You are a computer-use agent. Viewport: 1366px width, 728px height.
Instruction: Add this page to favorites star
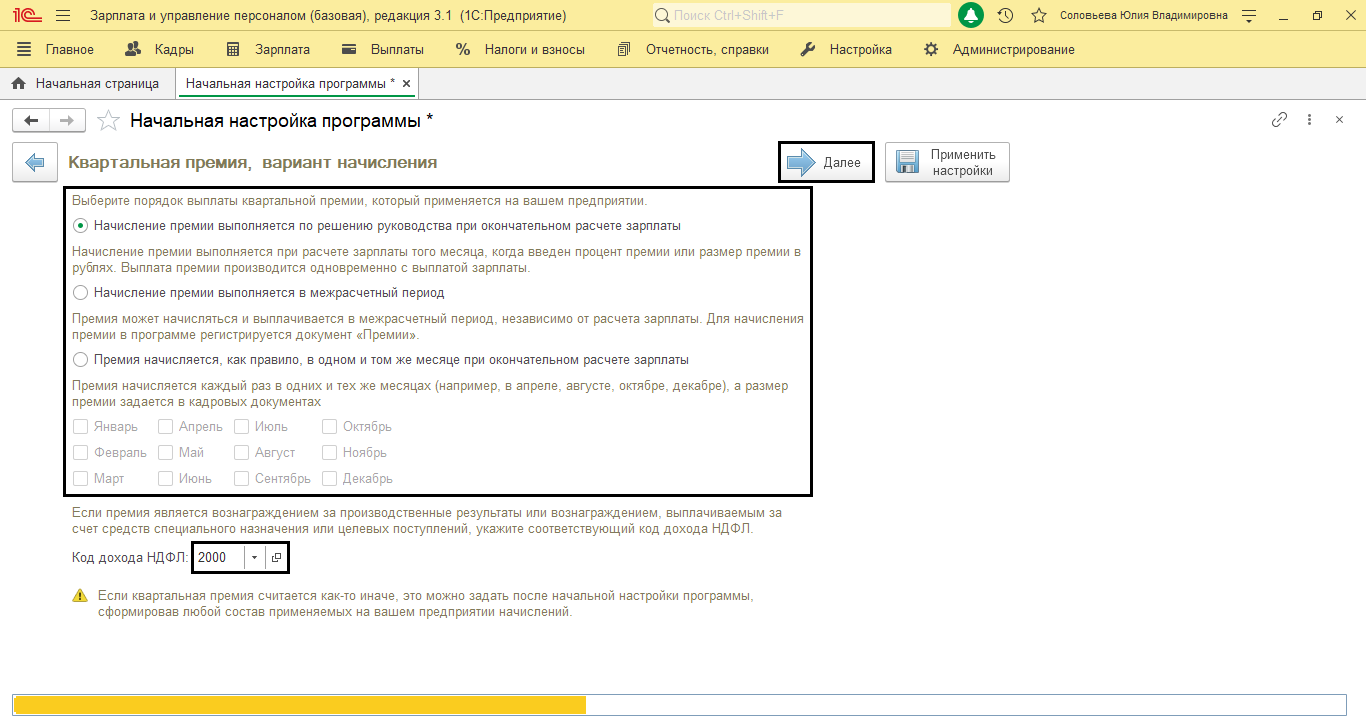(x=108, y=121)
